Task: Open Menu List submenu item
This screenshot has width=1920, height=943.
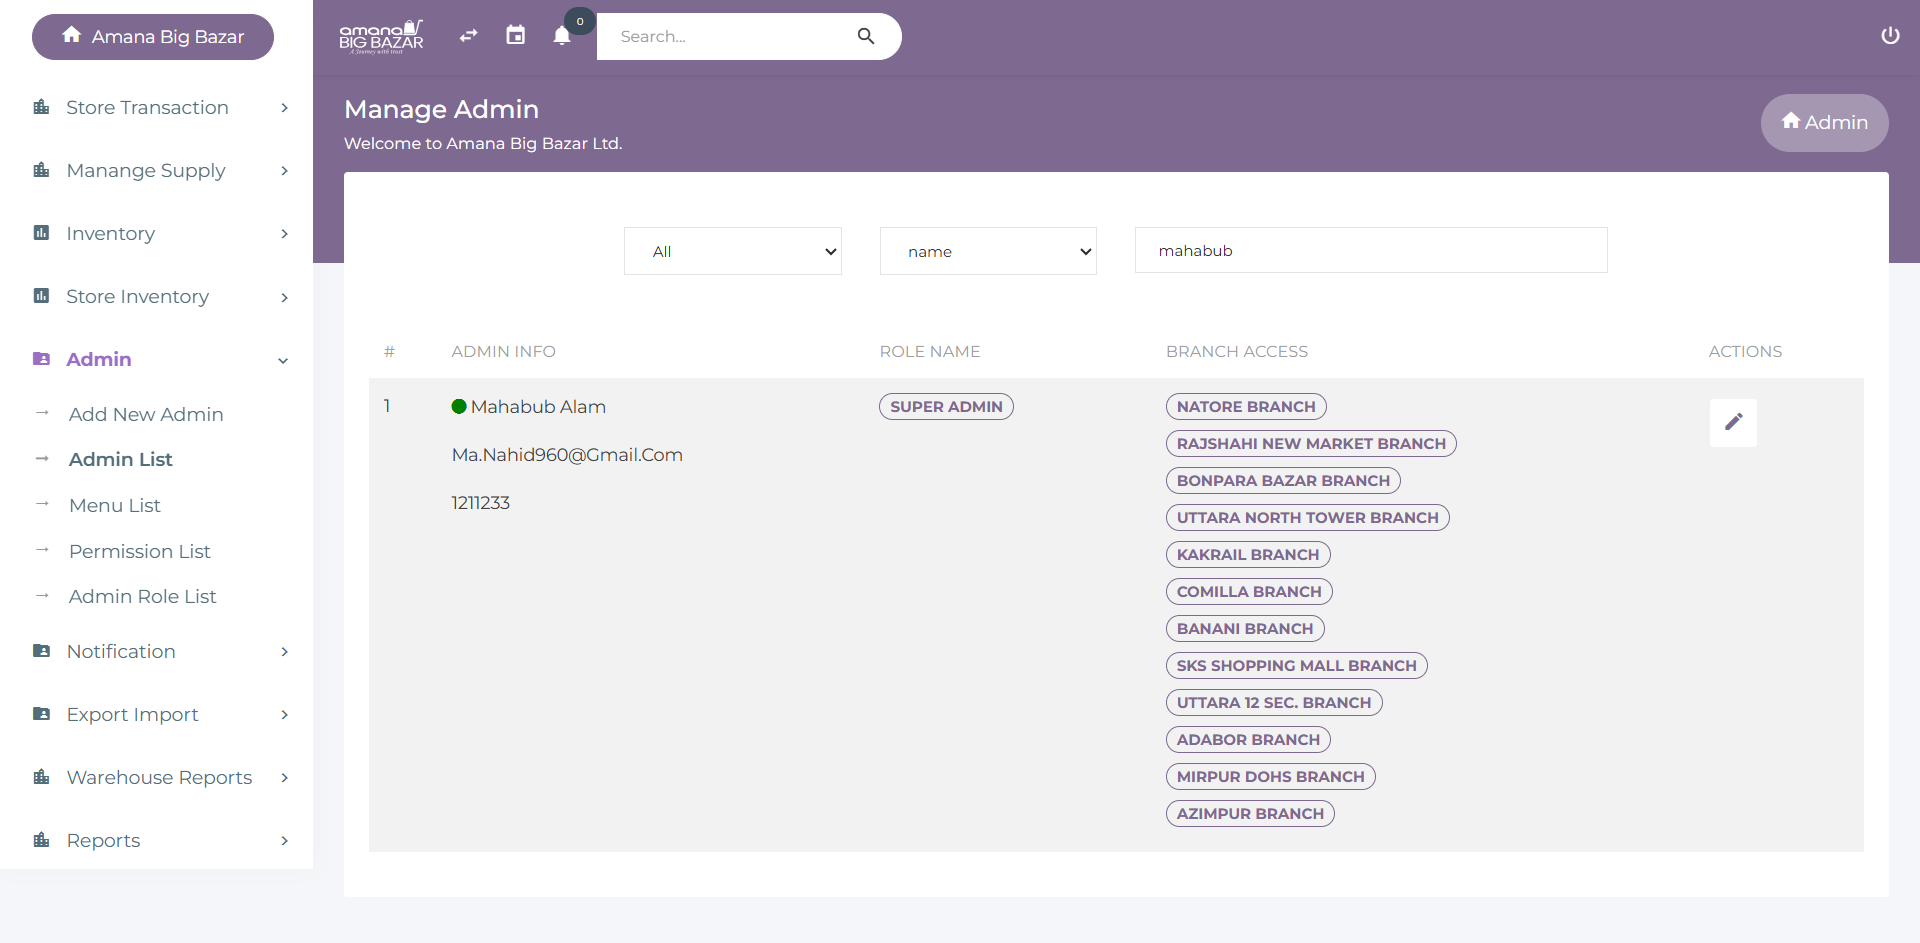Action: coord(115,505)
